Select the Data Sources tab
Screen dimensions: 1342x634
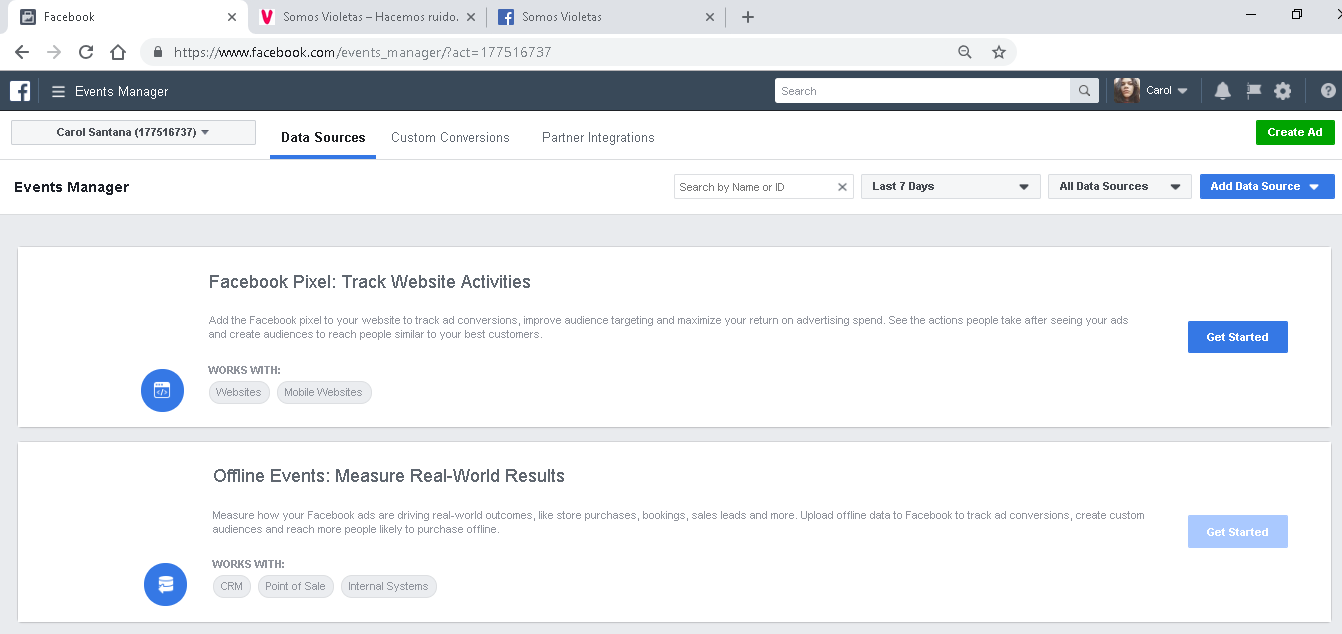pos(323,138)
